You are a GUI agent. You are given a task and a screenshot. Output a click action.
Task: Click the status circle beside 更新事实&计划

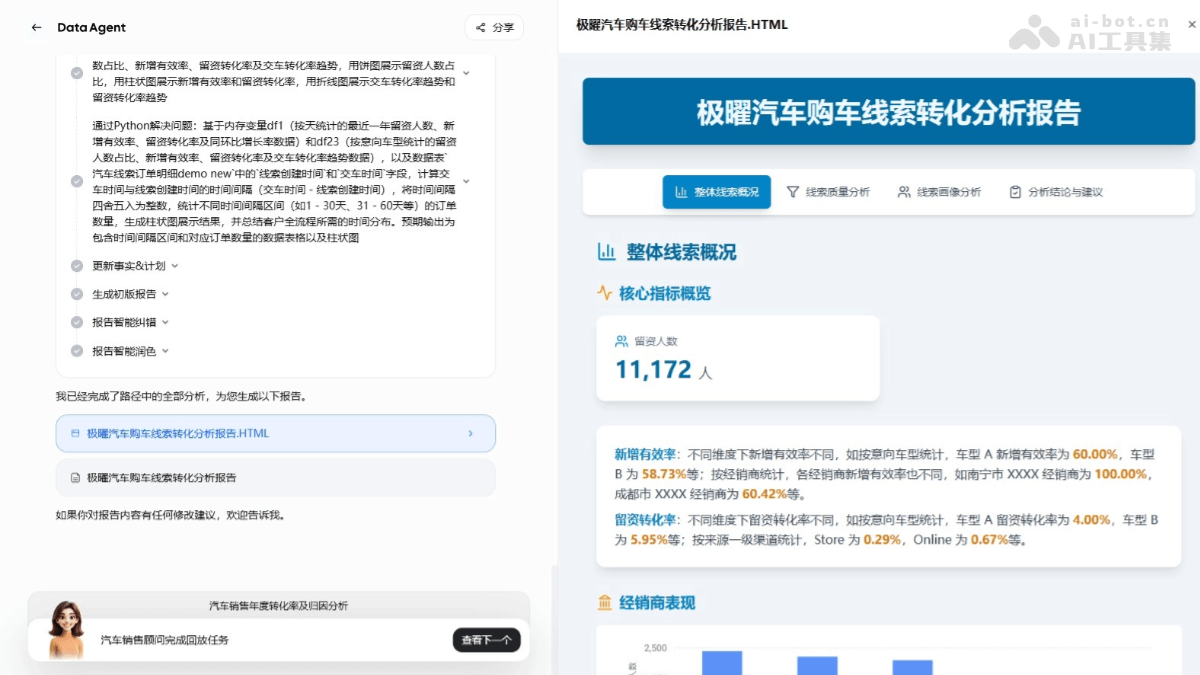point(77,266)
